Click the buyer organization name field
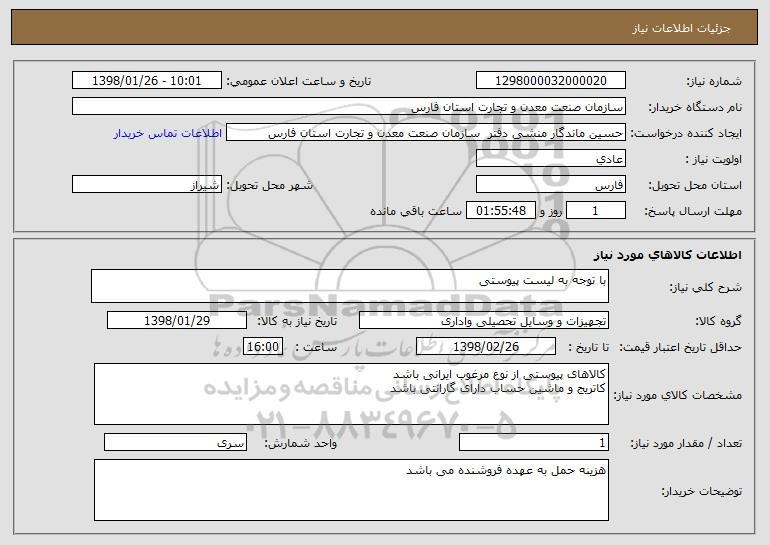Screen dimensions: 770x545 349,107
